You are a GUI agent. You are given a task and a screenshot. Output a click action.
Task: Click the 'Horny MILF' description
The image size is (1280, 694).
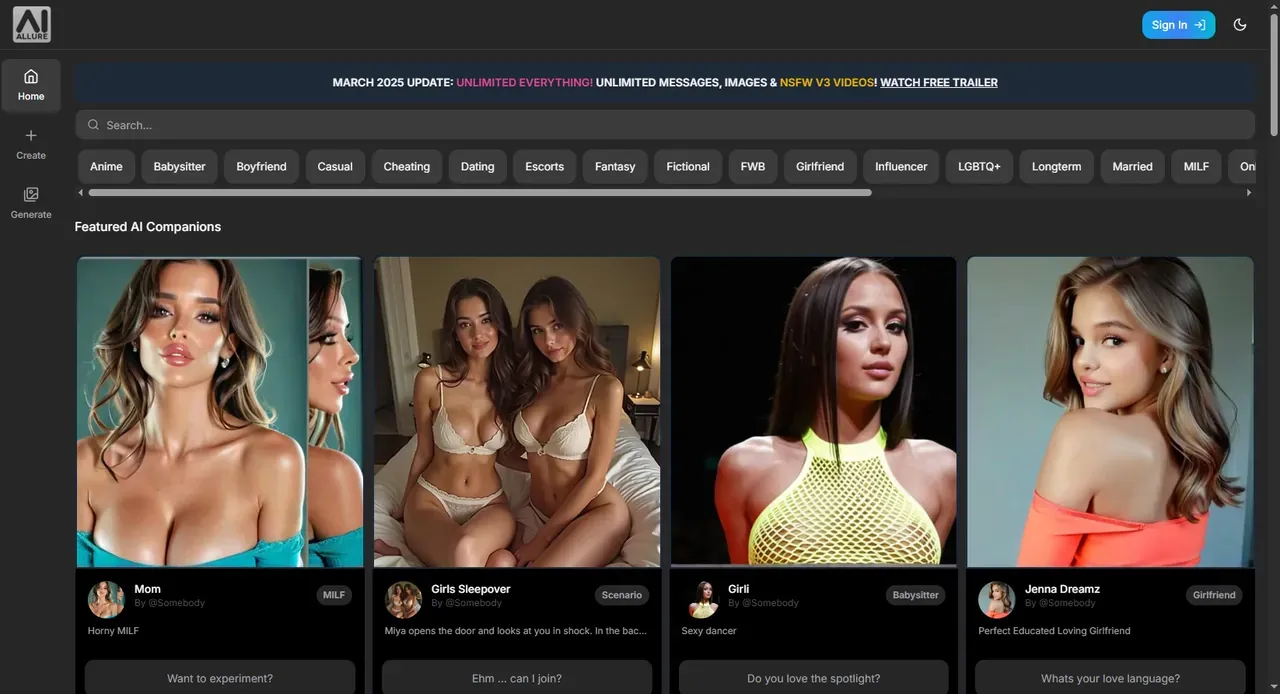tap(113, 631)
